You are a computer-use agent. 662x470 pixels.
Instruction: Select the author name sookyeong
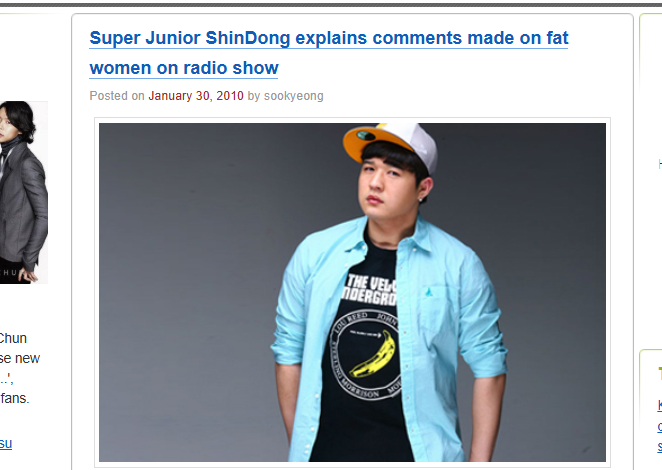293,96
